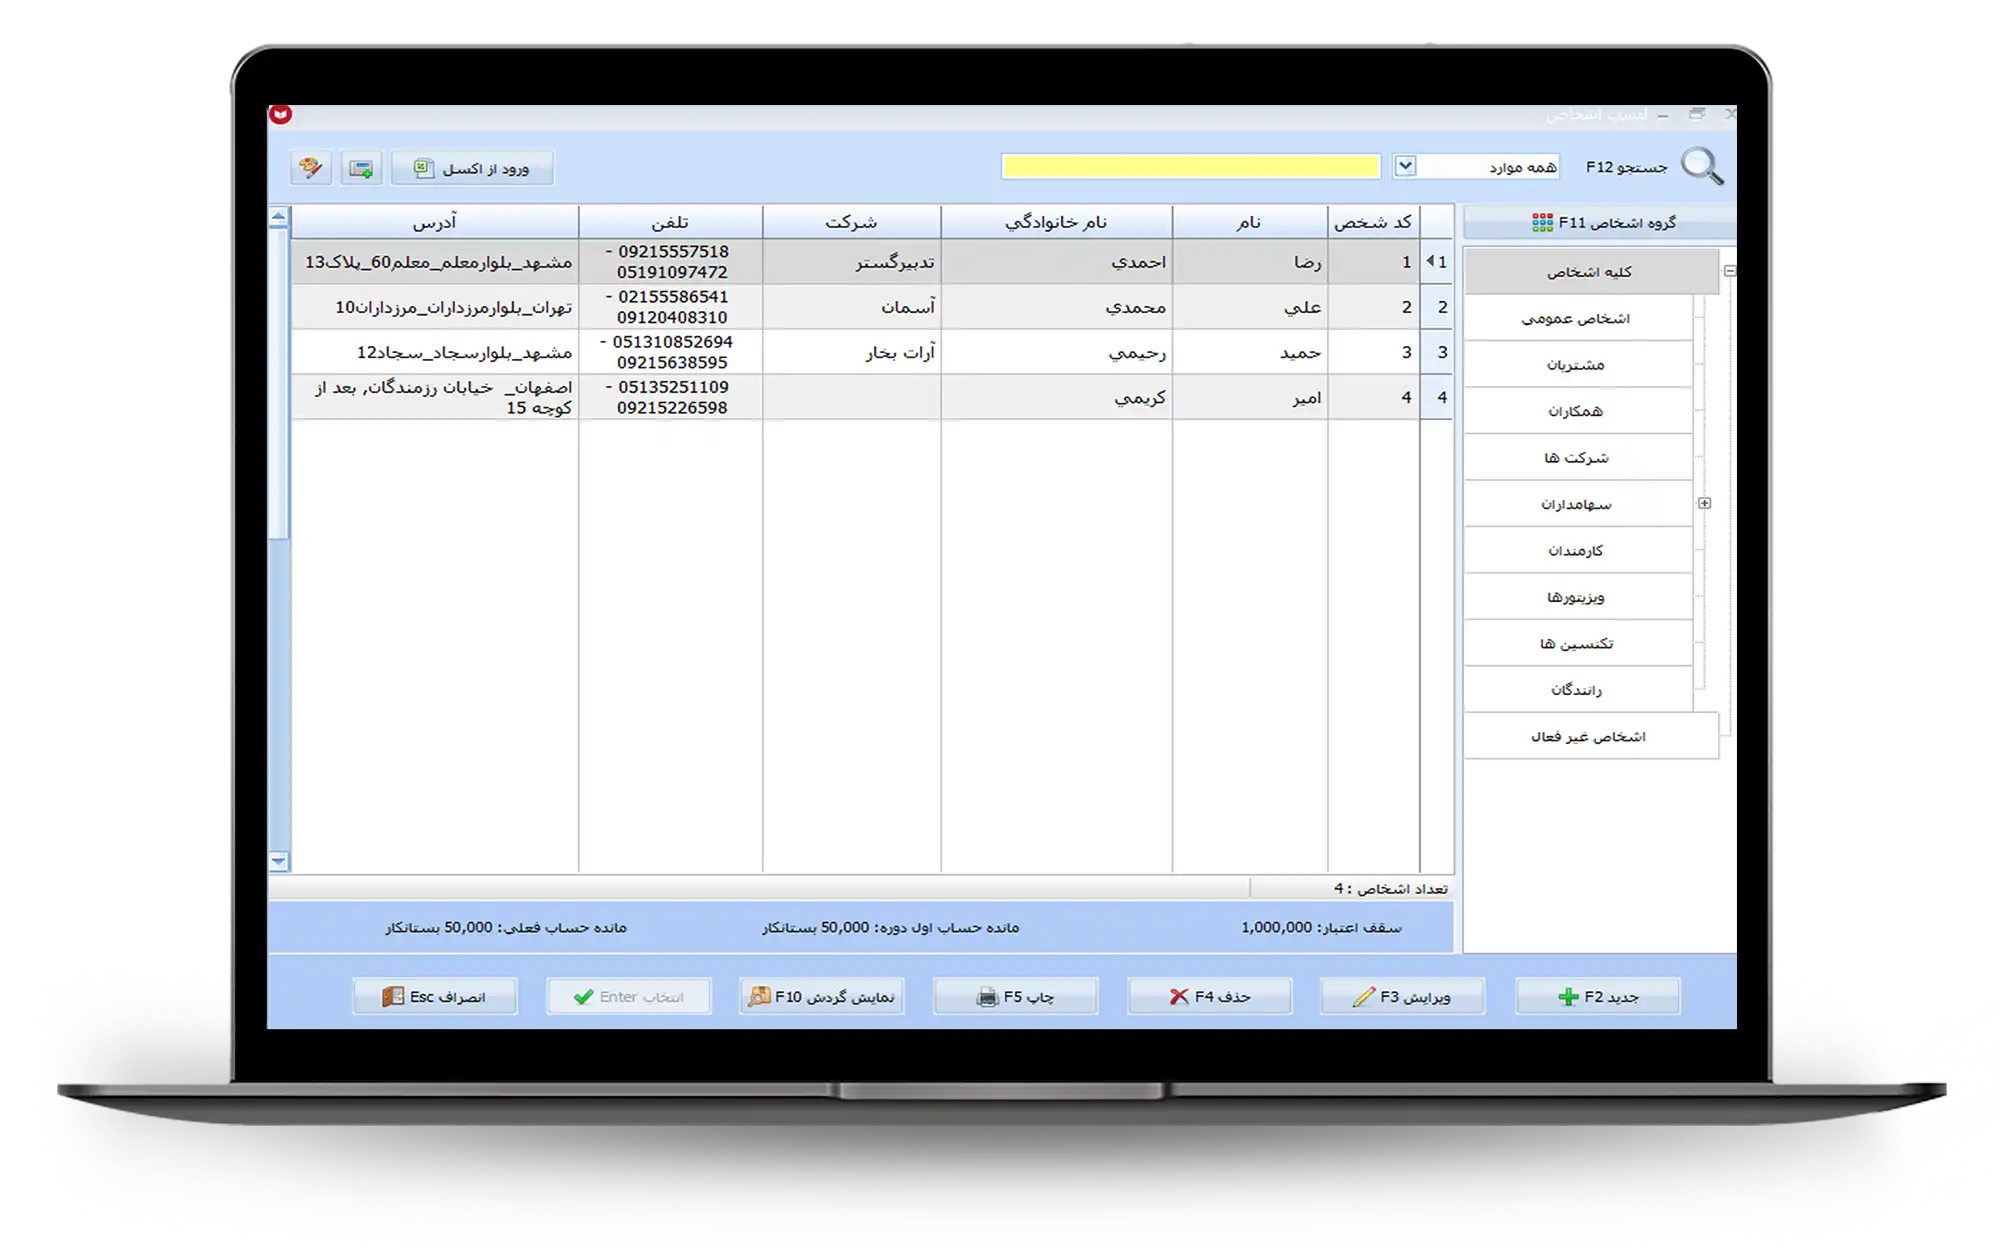2000x1247 pixels.
Task: Select مشتریان group in sidebar
Action: [1576, 365]
